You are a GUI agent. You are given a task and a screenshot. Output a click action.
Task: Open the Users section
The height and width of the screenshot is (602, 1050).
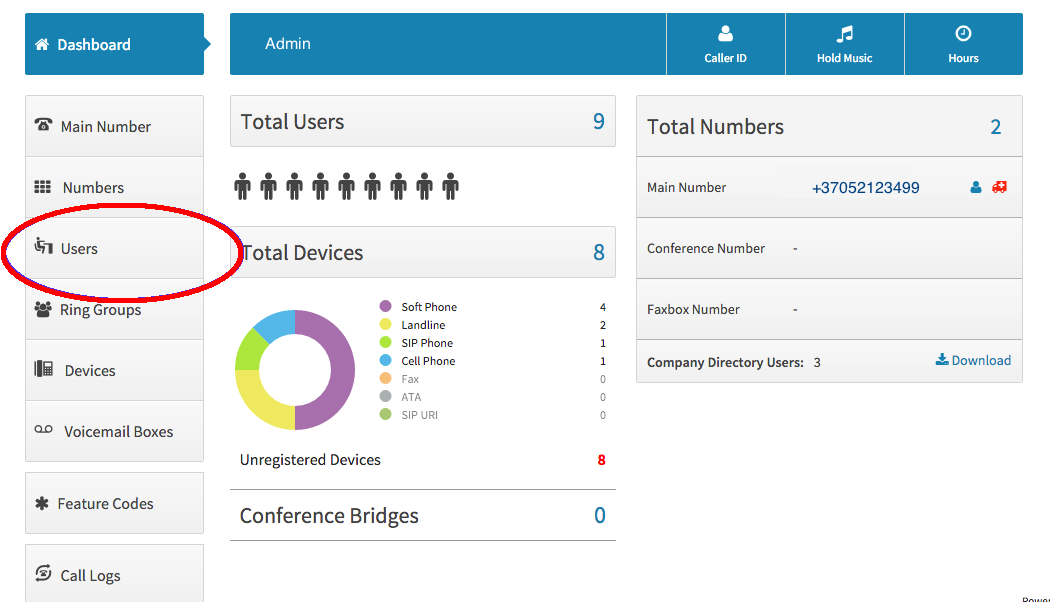click(x=79, y=249)
